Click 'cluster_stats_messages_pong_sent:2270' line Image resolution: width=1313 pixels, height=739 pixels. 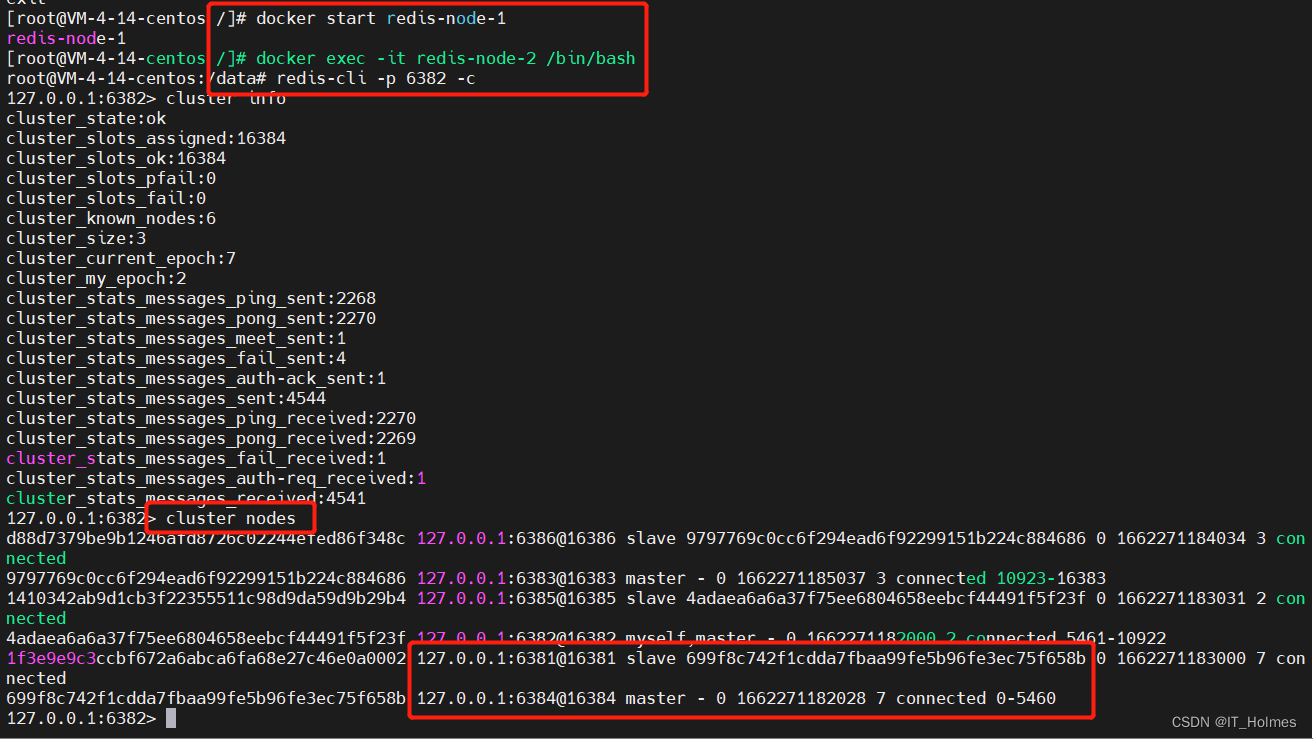coord(191,318)
